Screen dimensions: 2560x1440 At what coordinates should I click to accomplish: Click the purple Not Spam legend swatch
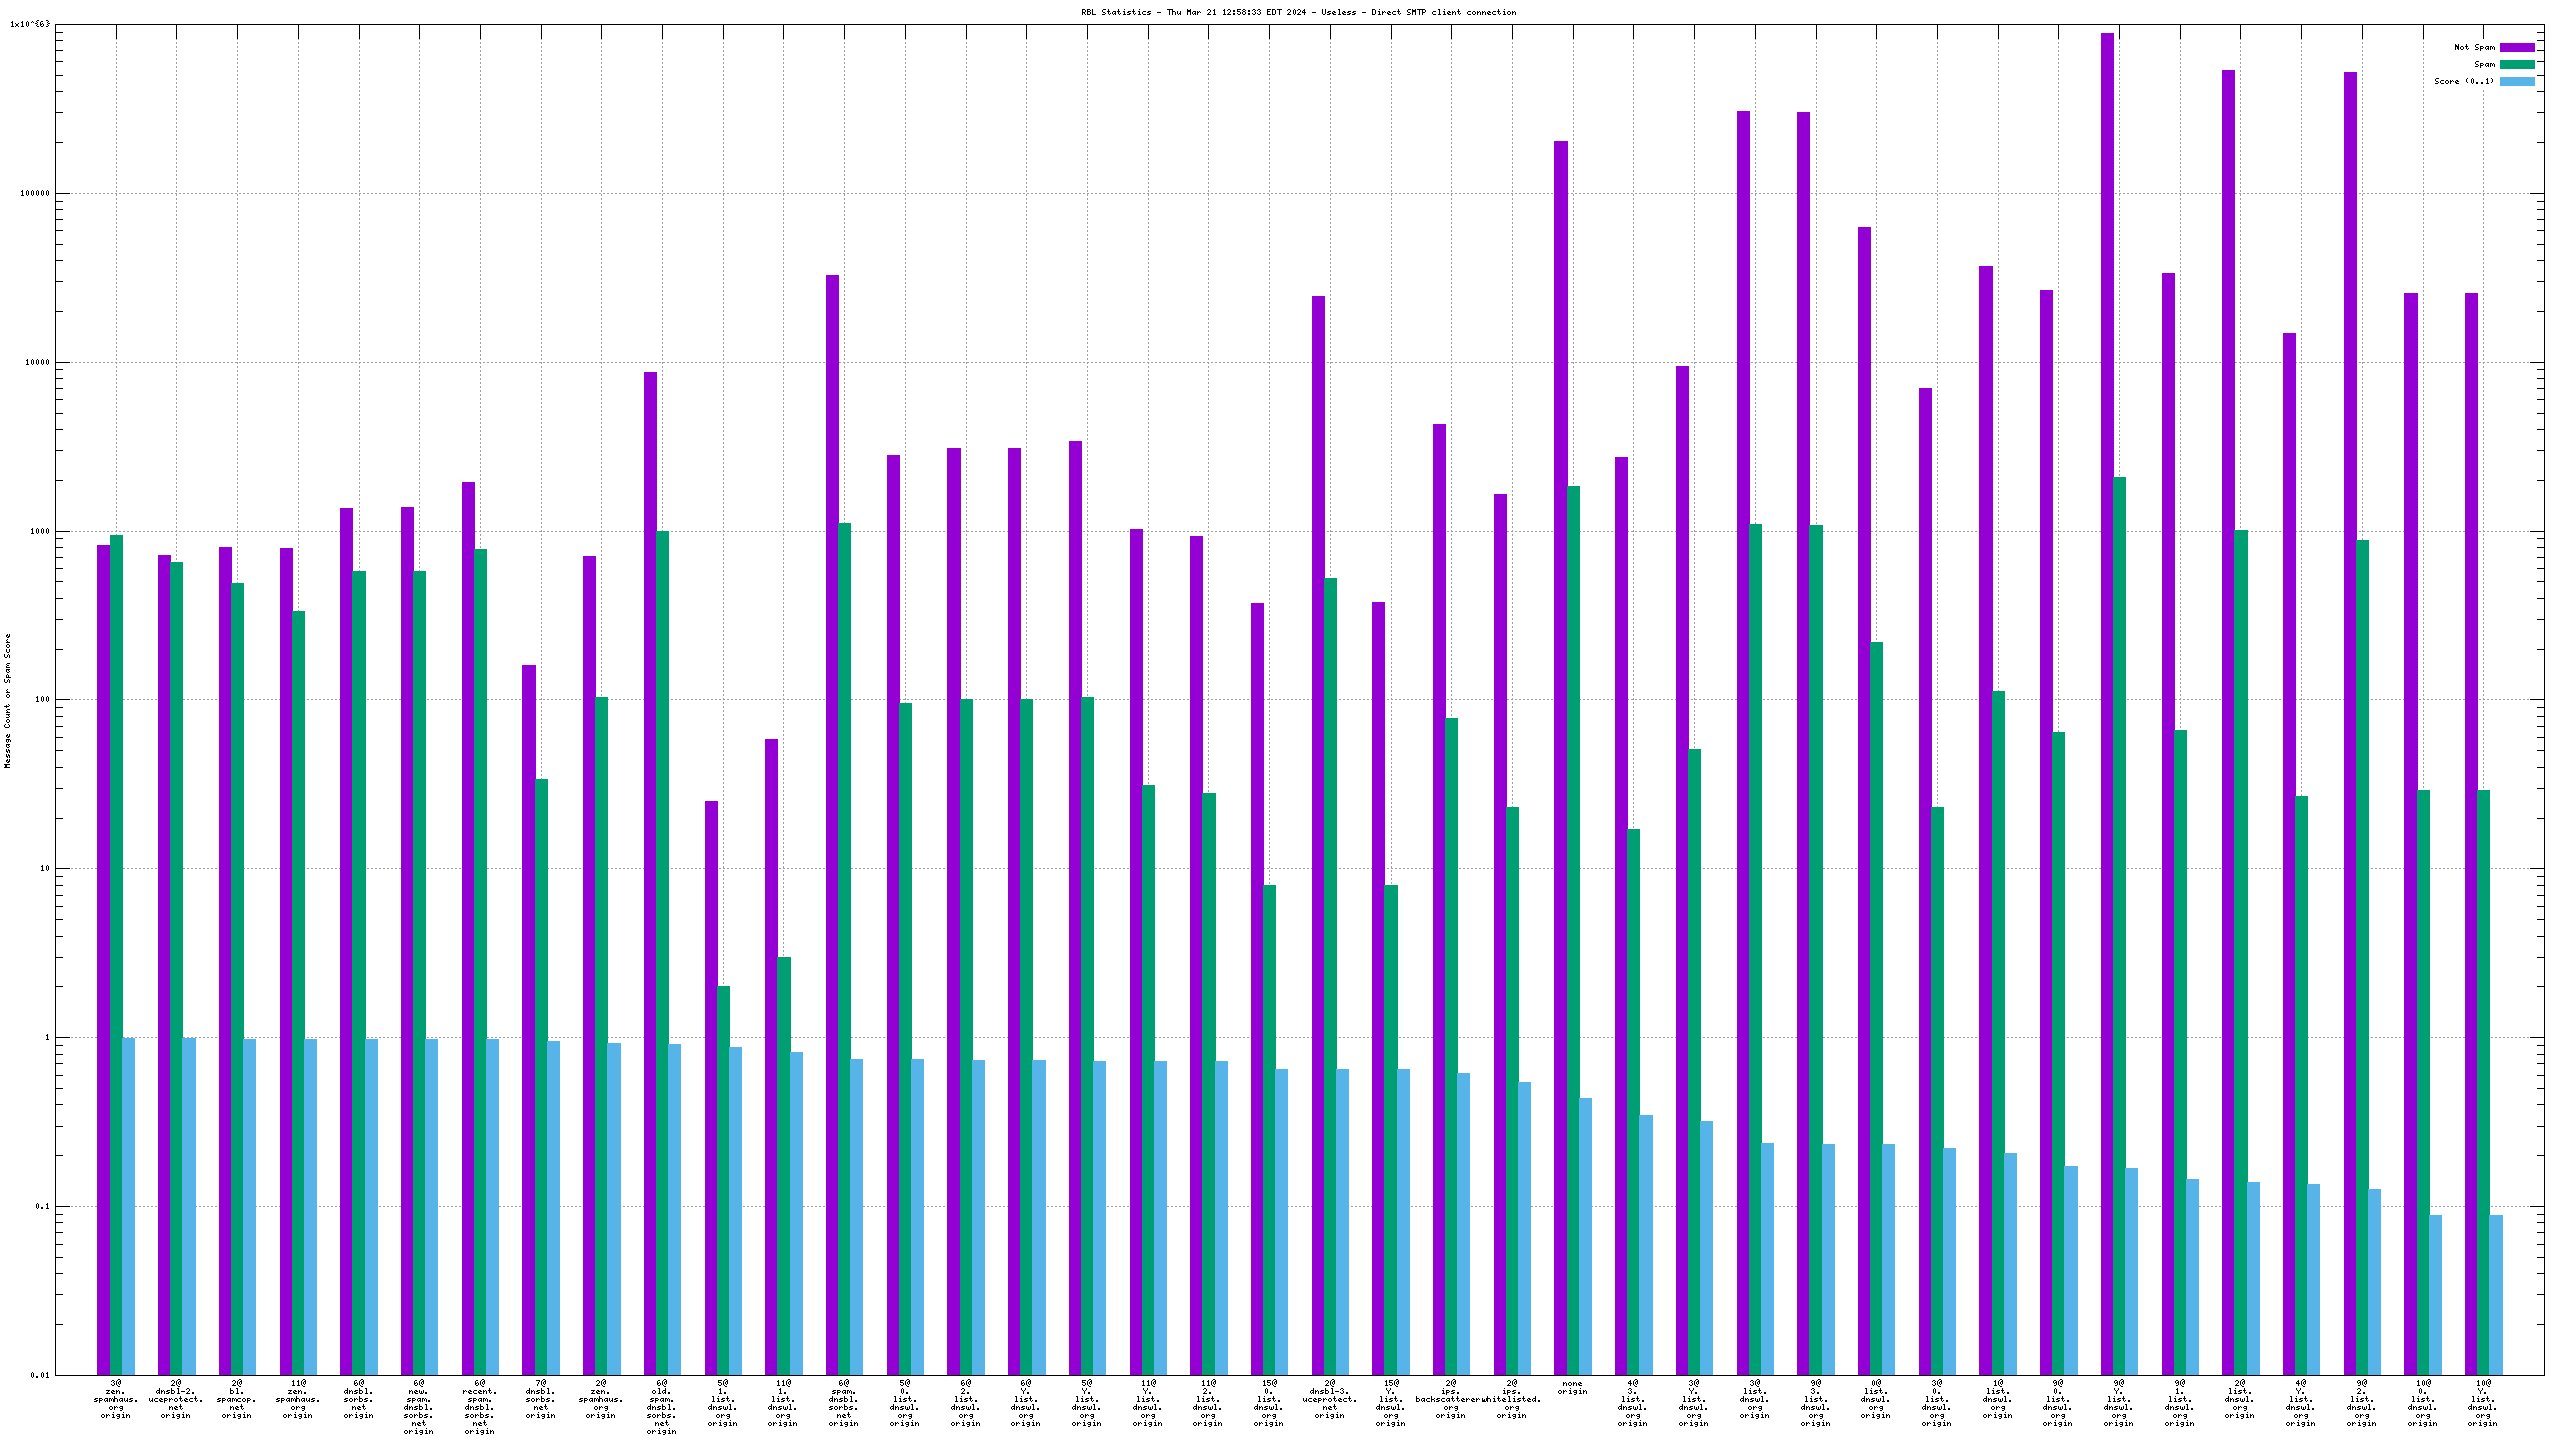tap(2517, 47)
